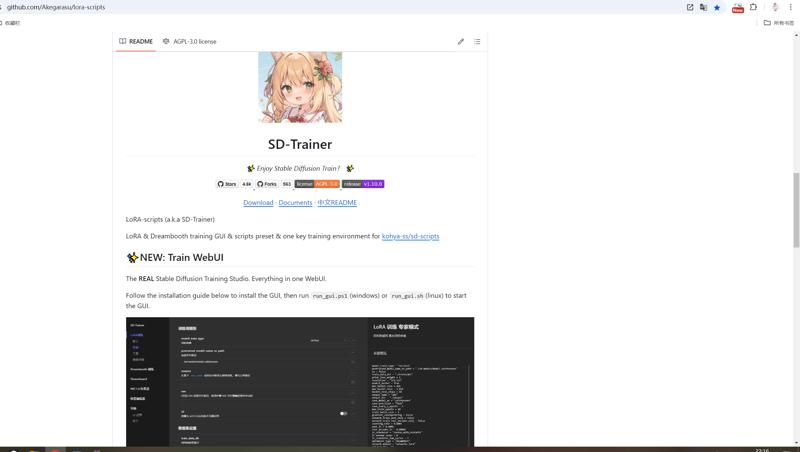The width and height of the screenshot is (800, 452).
Task: Switch to AGPL-3.0 license tab
Action: (x=189, y=41)
